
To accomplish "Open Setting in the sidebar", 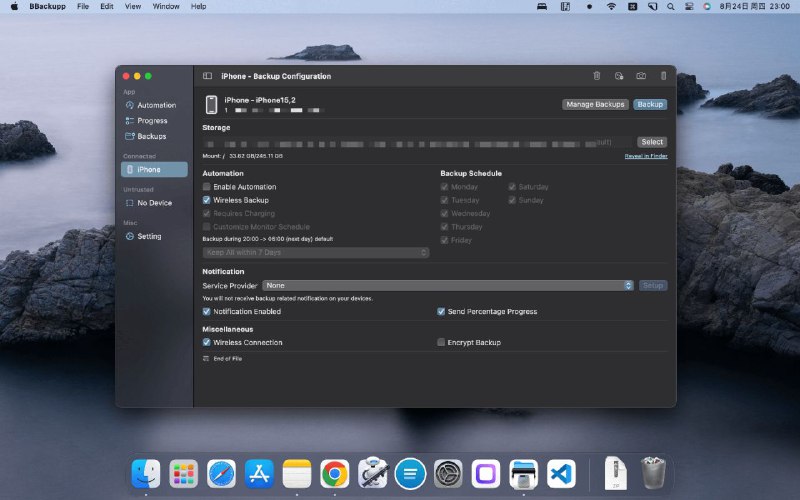I will pyautogui.click(x=149, y=237).
